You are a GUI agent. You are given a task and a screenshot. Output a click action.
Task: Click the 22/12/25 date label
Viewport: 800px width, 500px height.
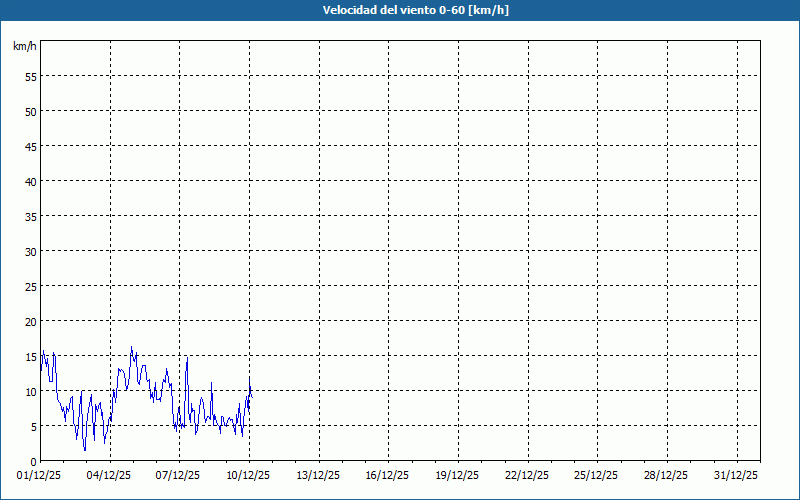click(x=527, y=475)
